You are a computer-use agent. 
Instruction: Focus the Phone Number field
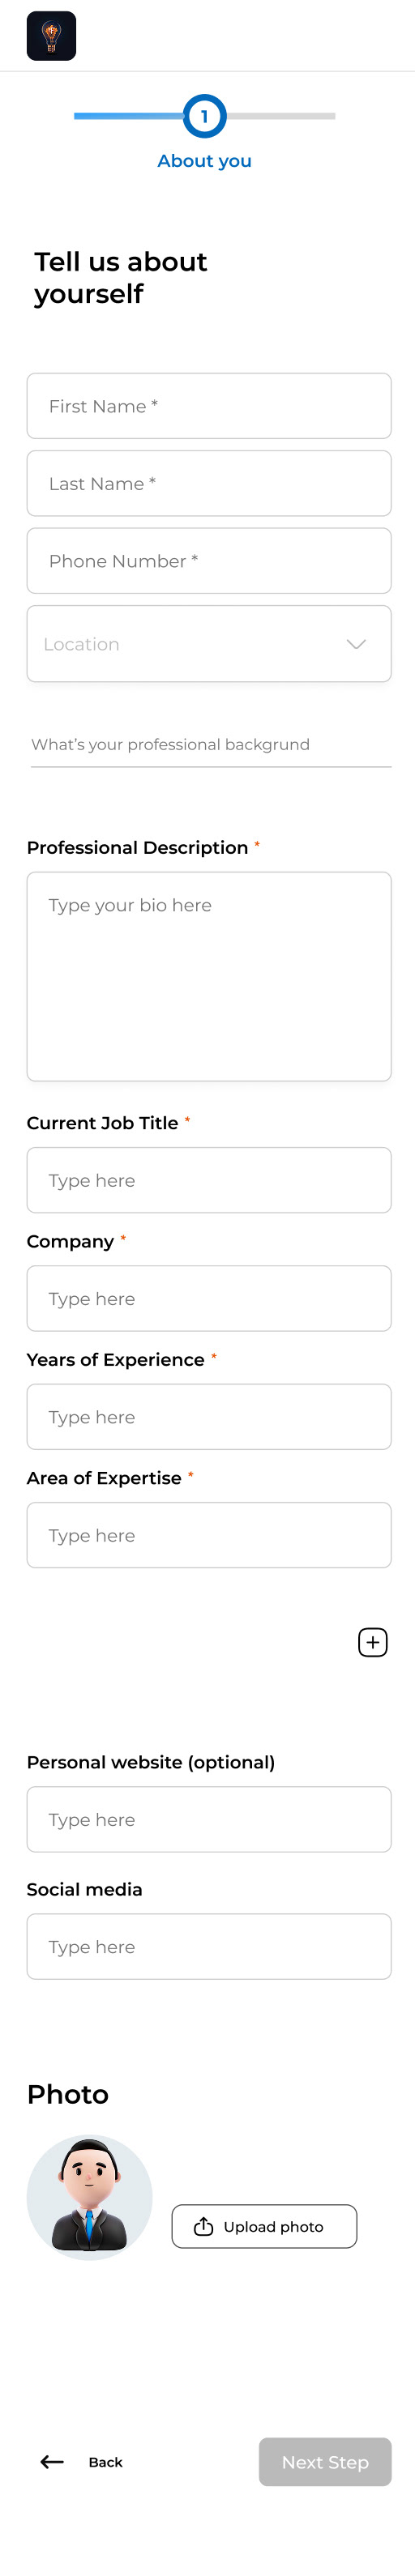(209, 561)
